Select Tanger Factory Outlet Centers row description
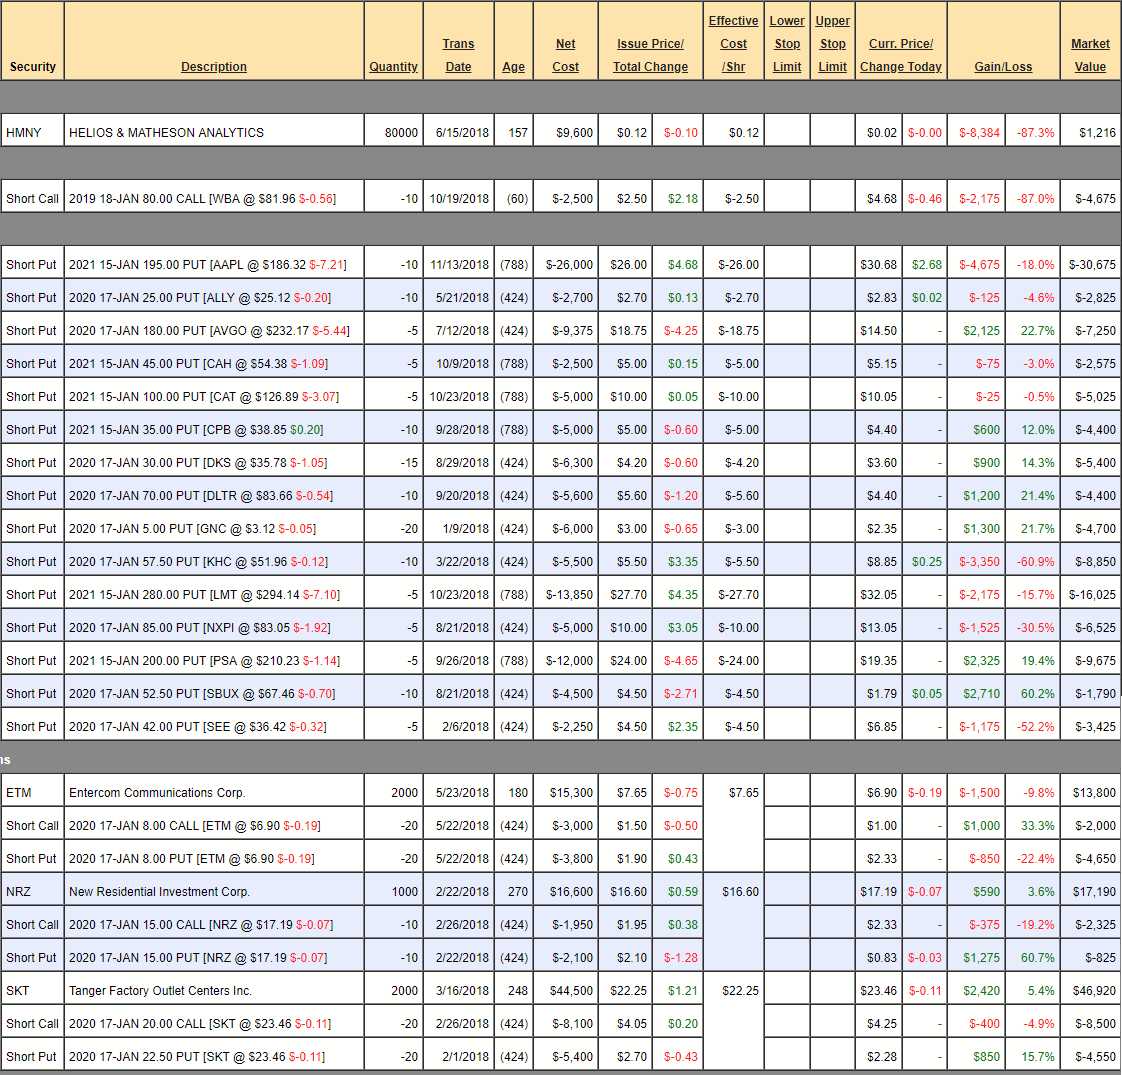Viewport: 1122px width, 1075px height. tap(160, 991)
